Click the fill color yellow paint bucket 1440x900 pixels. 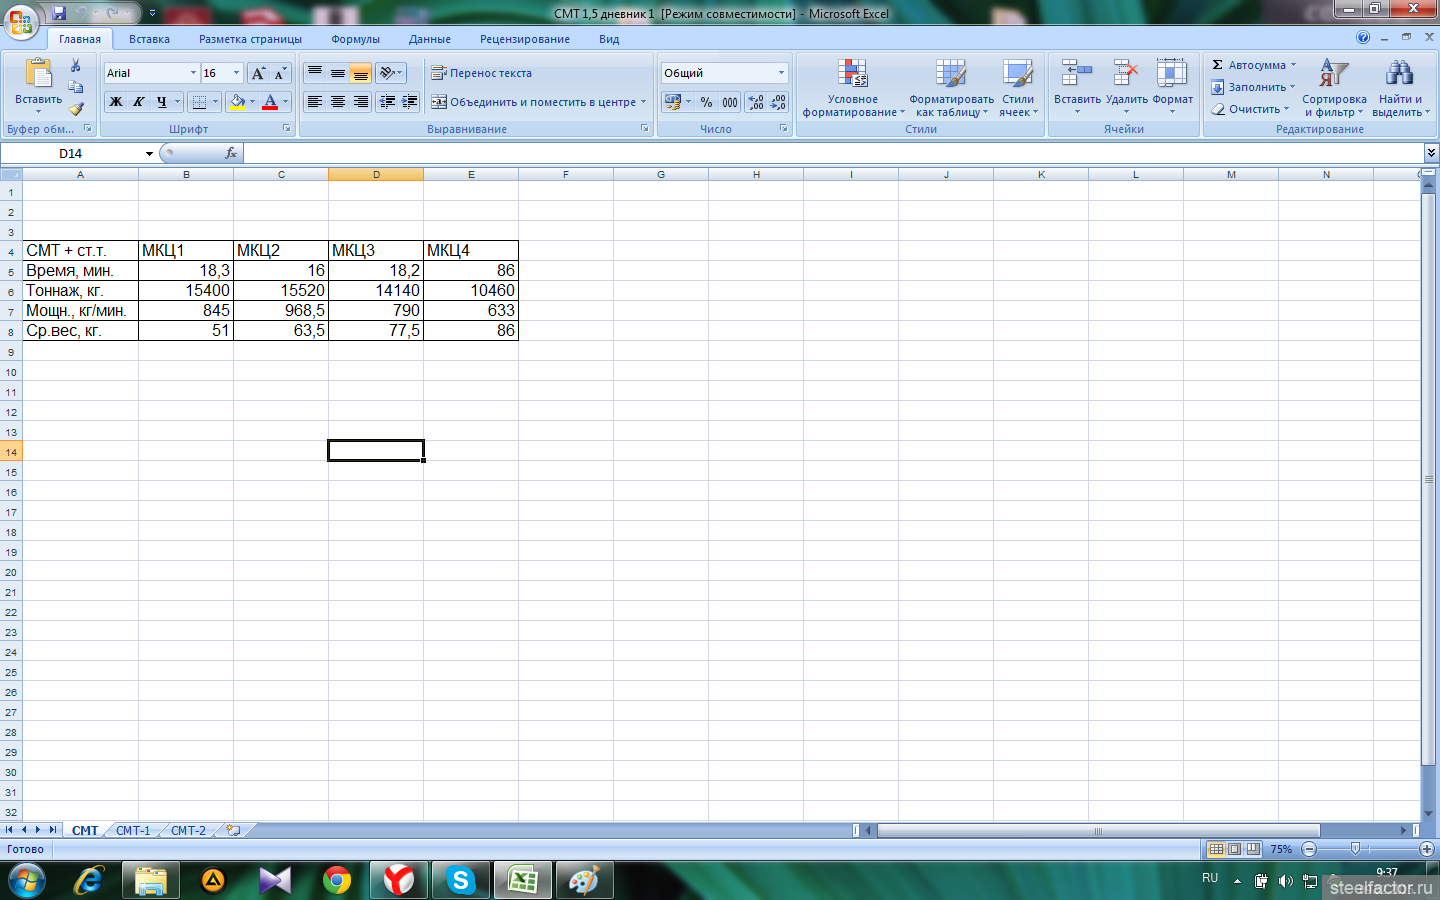(237, 102)
